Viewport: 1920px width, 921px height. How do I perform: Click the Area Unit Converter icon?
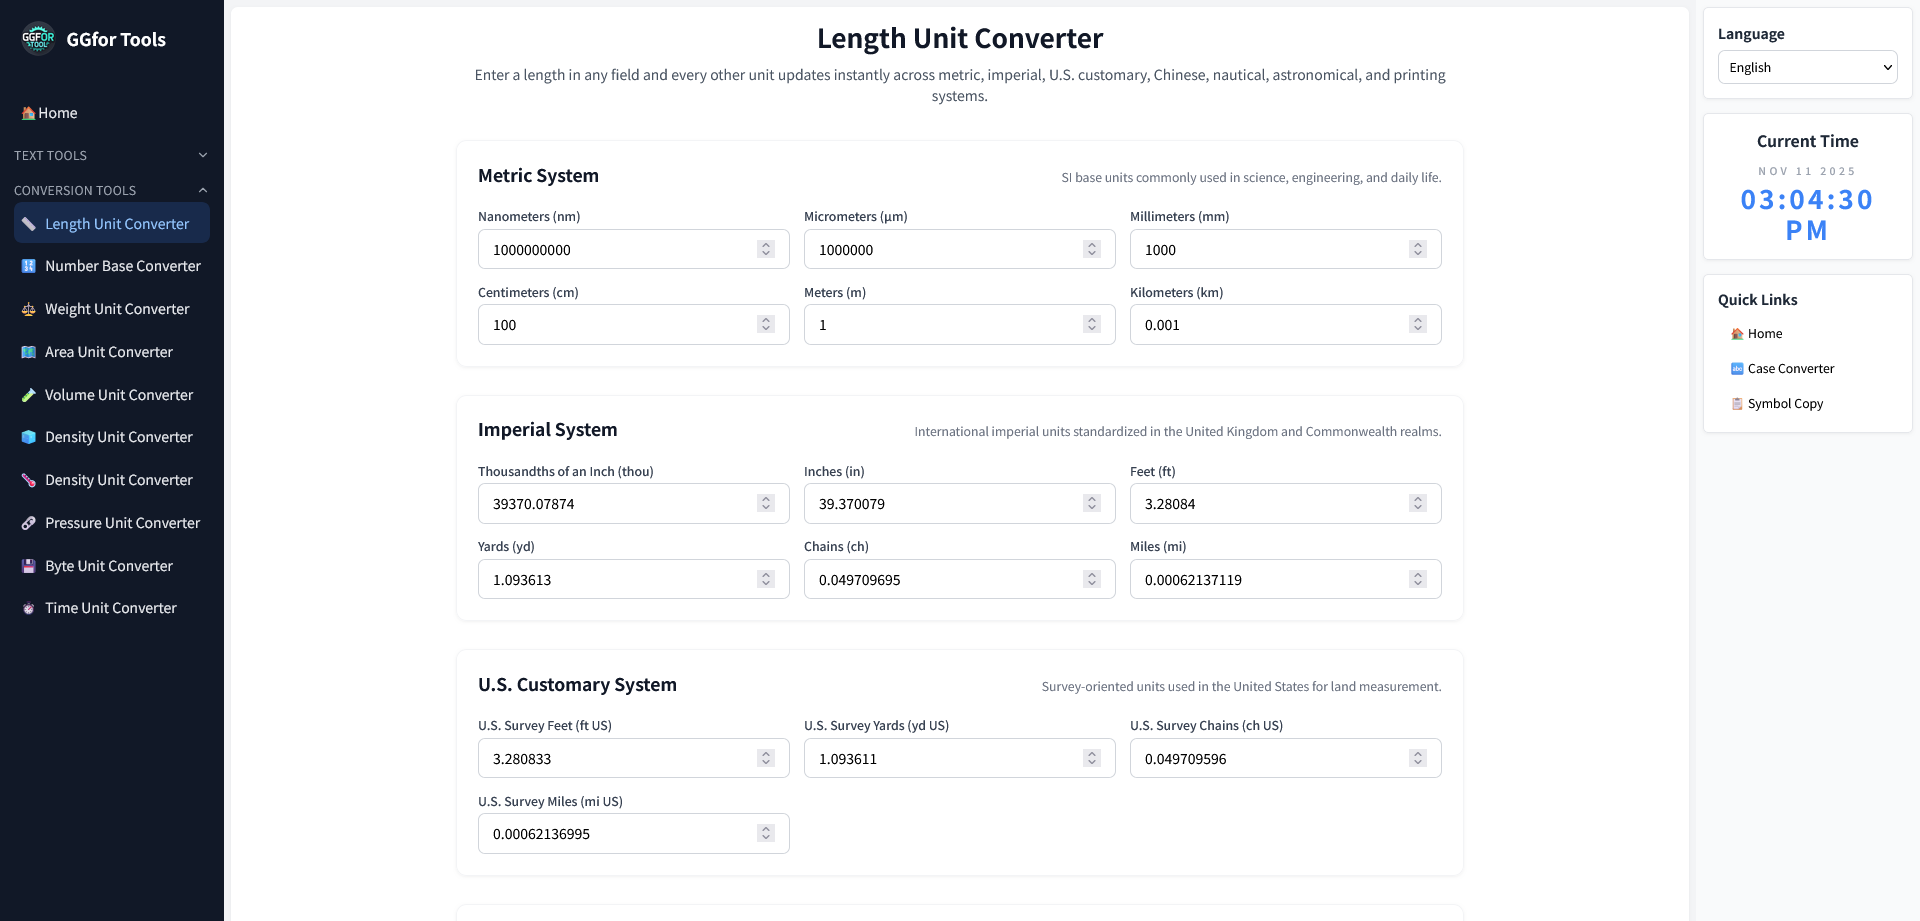coord(28,352)
